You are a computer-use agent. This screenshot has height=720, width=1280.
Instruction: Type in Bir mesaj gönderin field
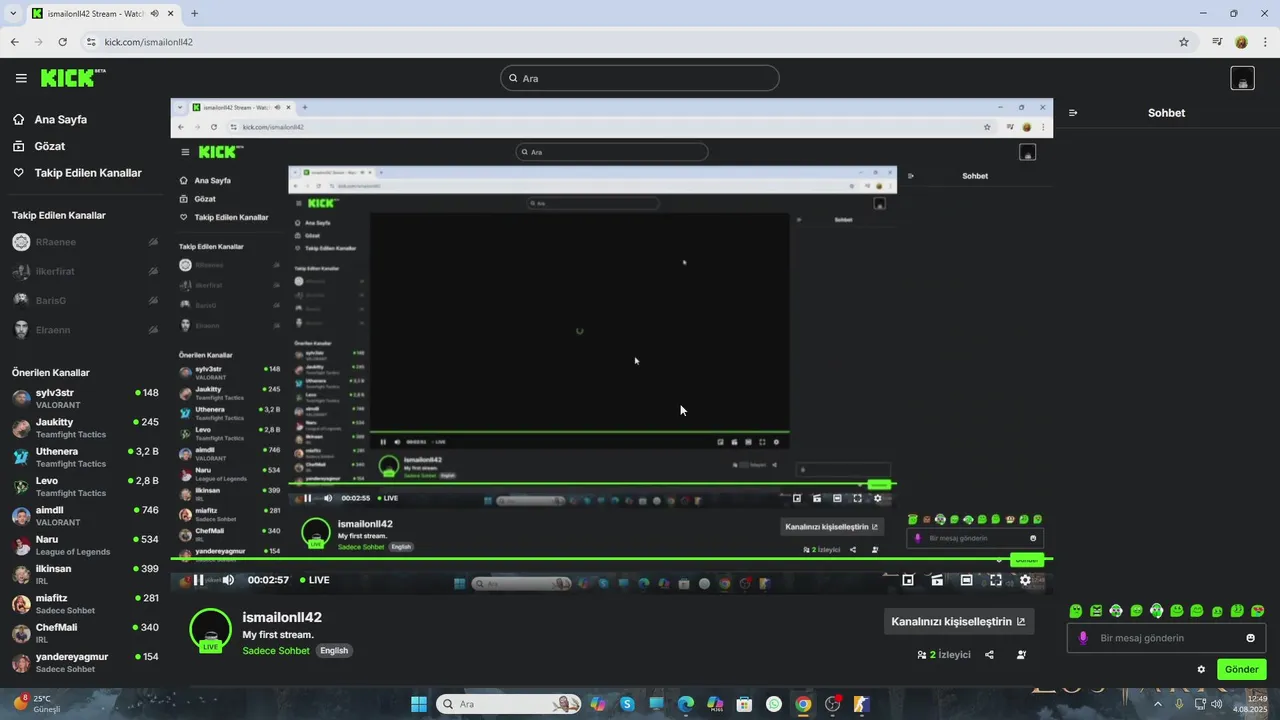1166,638
